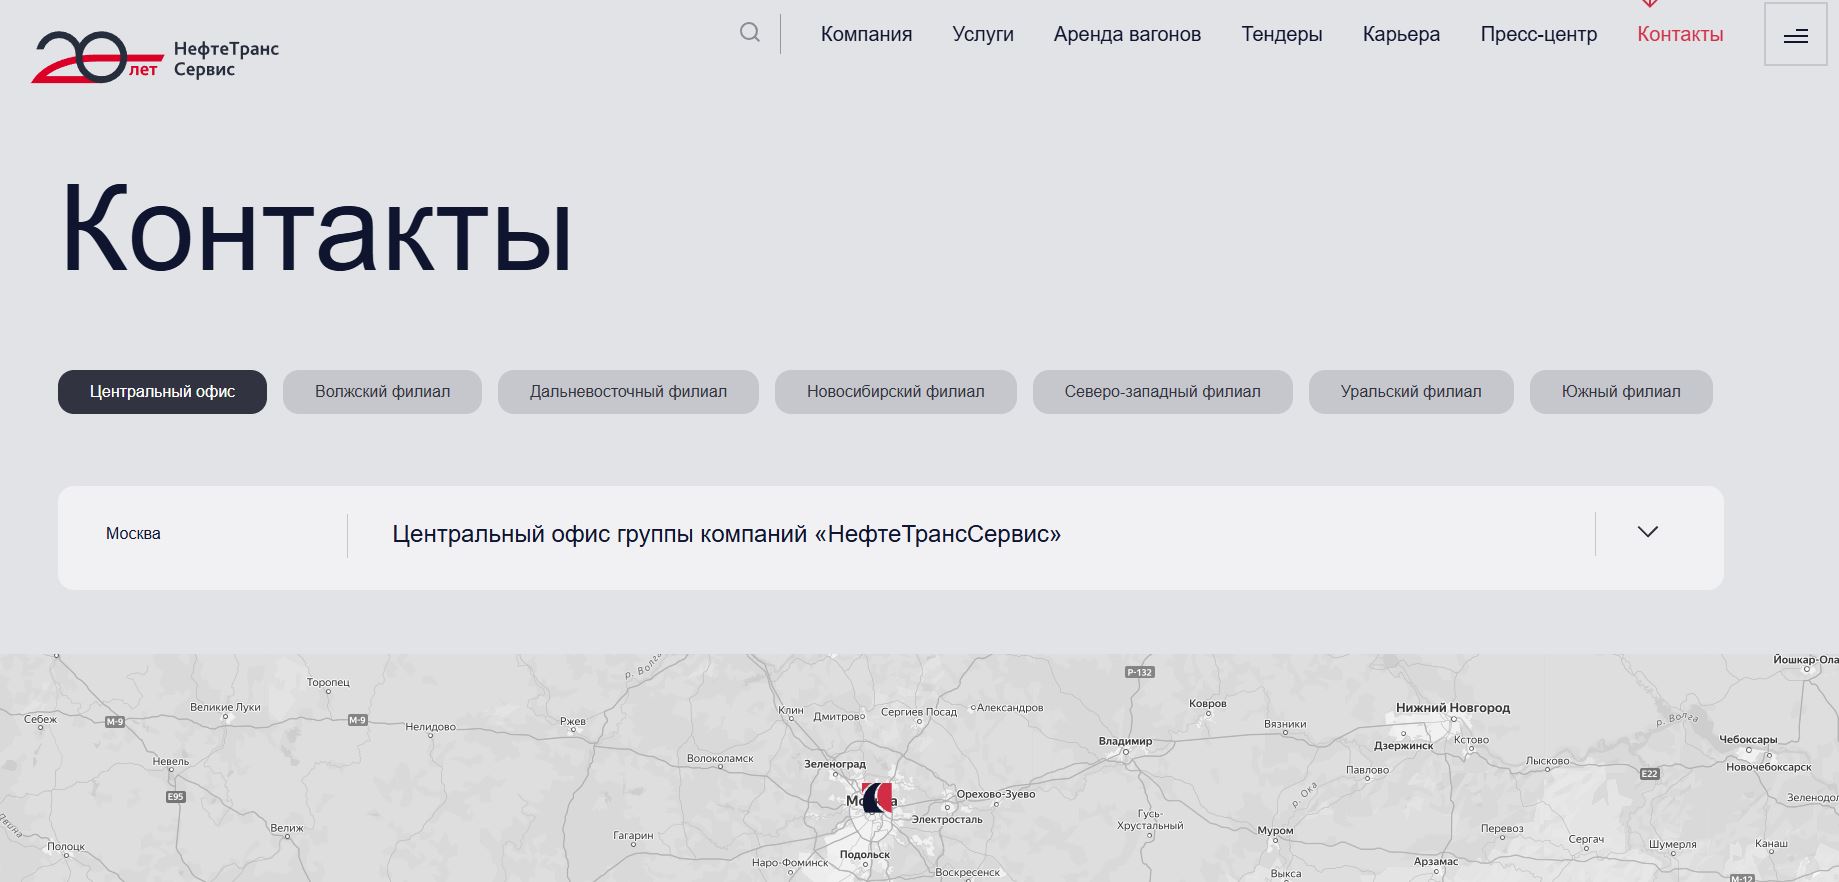This screenshot has height=882, width=1839.
Task: Switch to Новосибирский филиал
Action: click(895, 392)
